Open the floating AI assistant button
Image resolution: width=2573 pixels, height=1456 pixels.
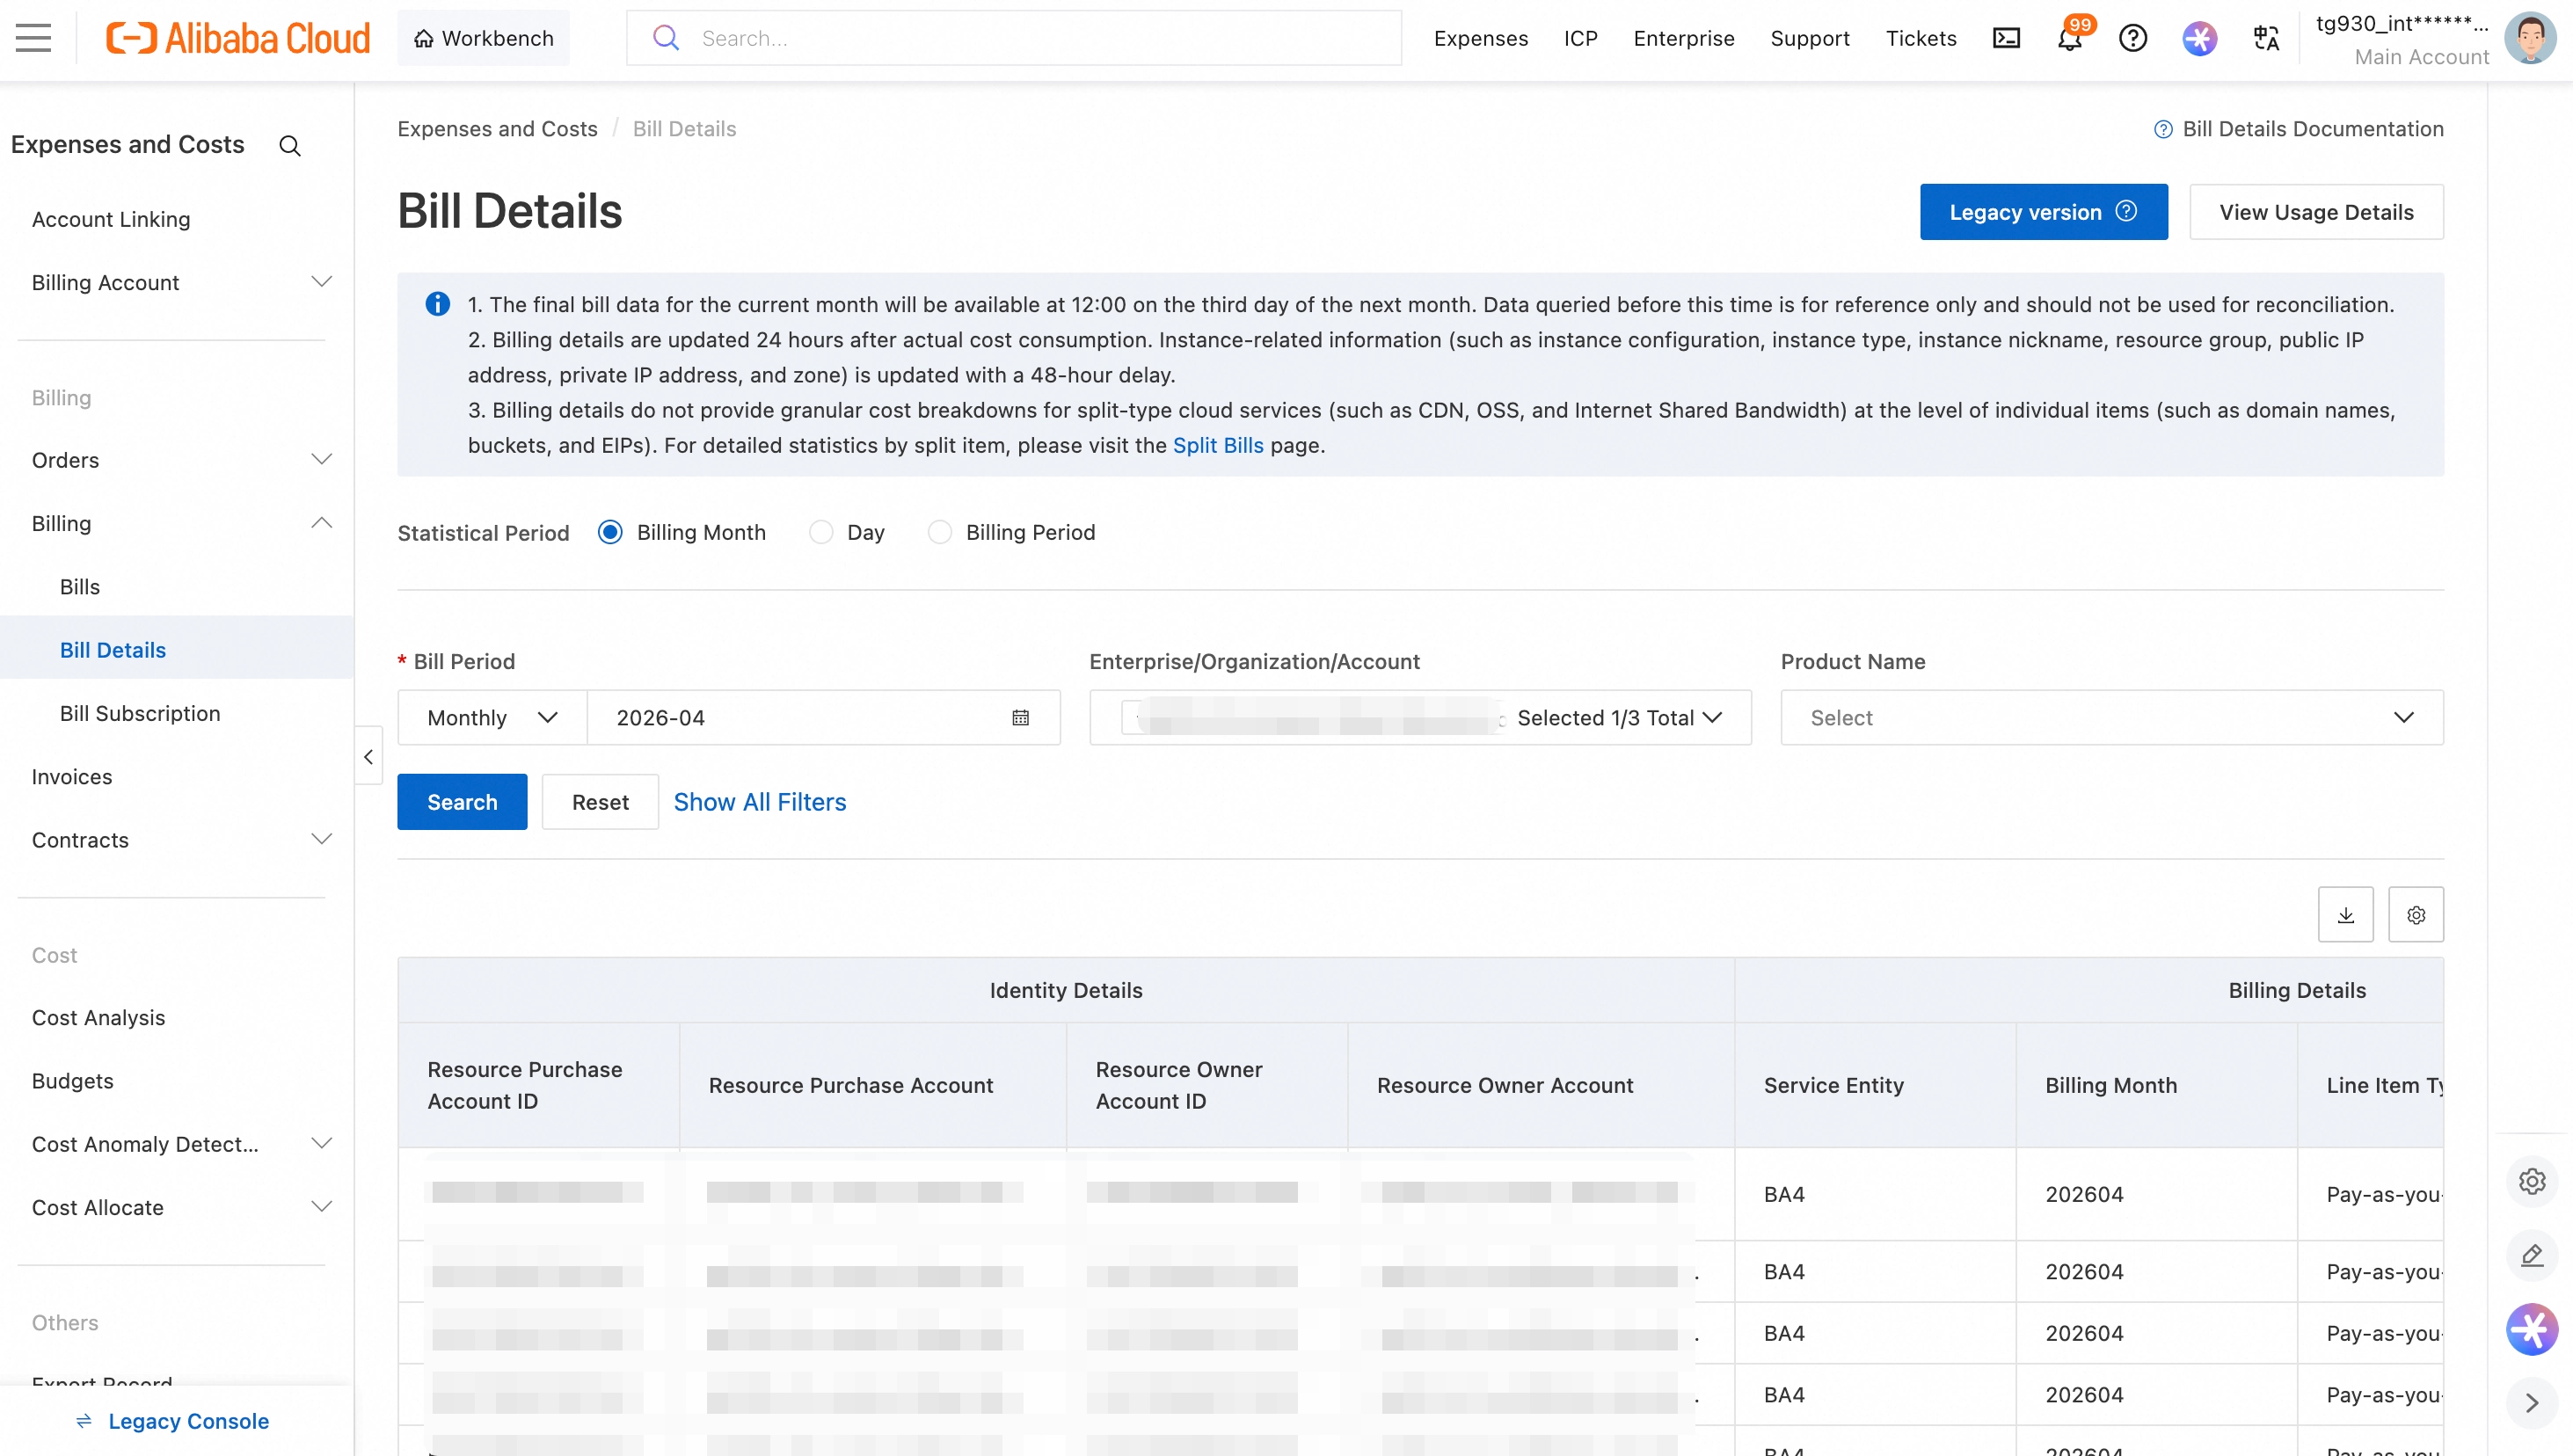pos(2531,1329)
